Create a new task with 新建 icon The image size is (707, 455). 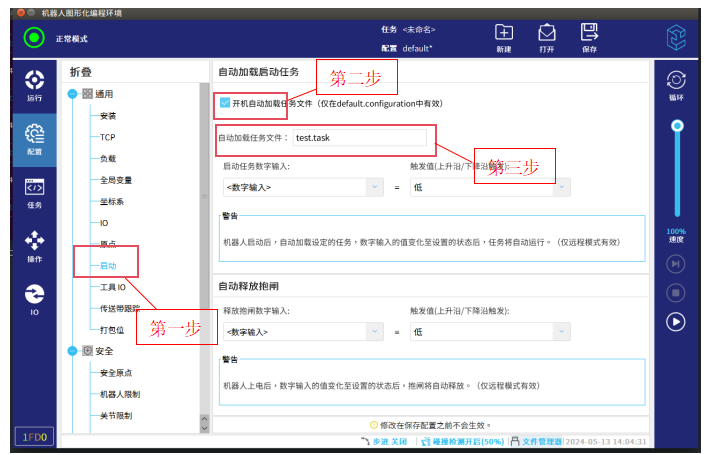coord(504,38)
